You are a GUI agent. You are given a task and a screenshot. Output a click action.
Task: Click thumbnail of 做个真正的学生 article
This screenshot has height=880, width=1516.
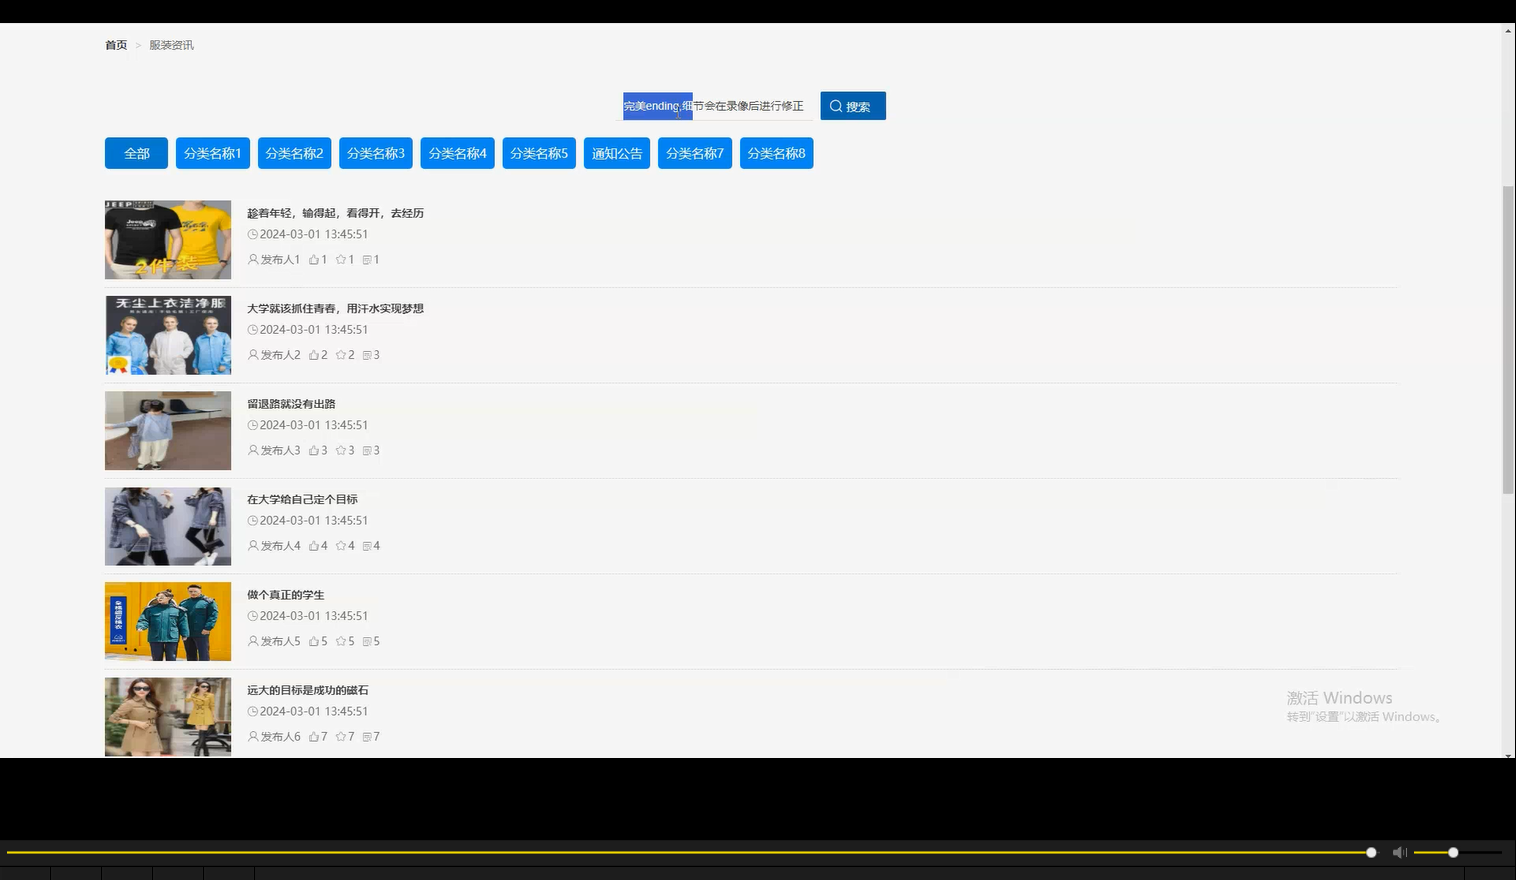[x=168, y=622]
